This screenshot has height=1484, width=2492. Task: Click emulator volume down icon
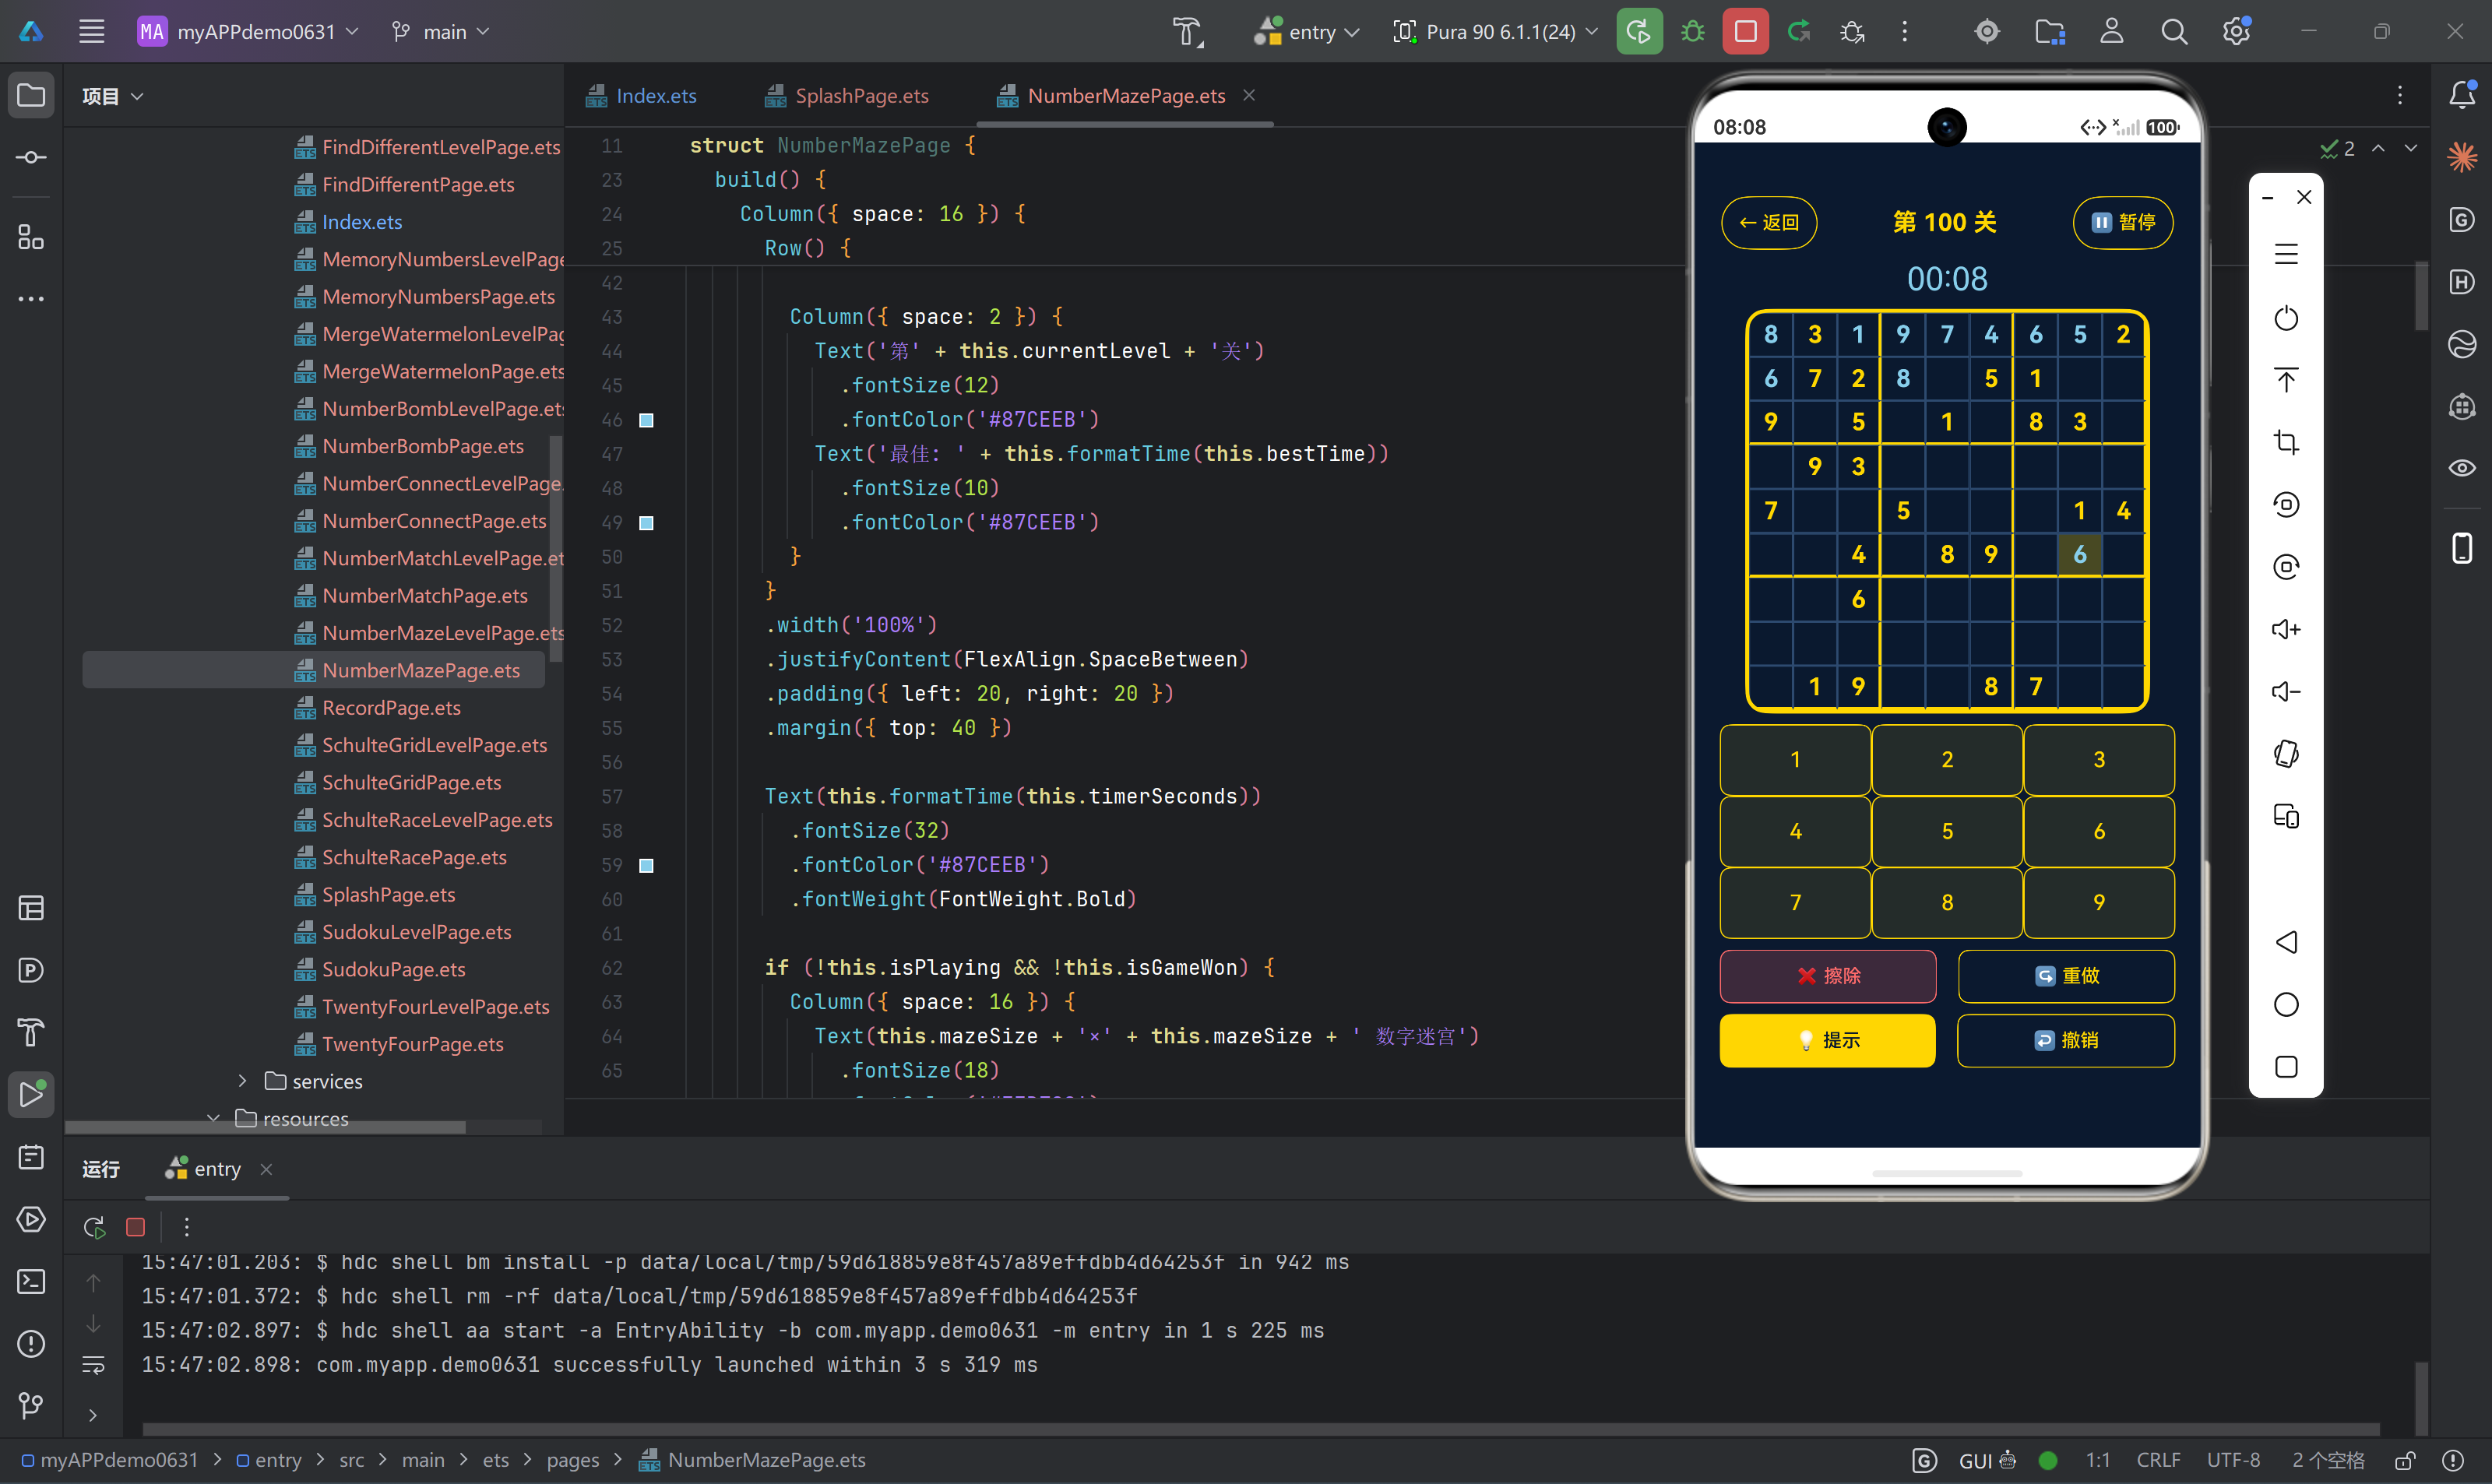pyautogui.click(x=2286, y=691)
